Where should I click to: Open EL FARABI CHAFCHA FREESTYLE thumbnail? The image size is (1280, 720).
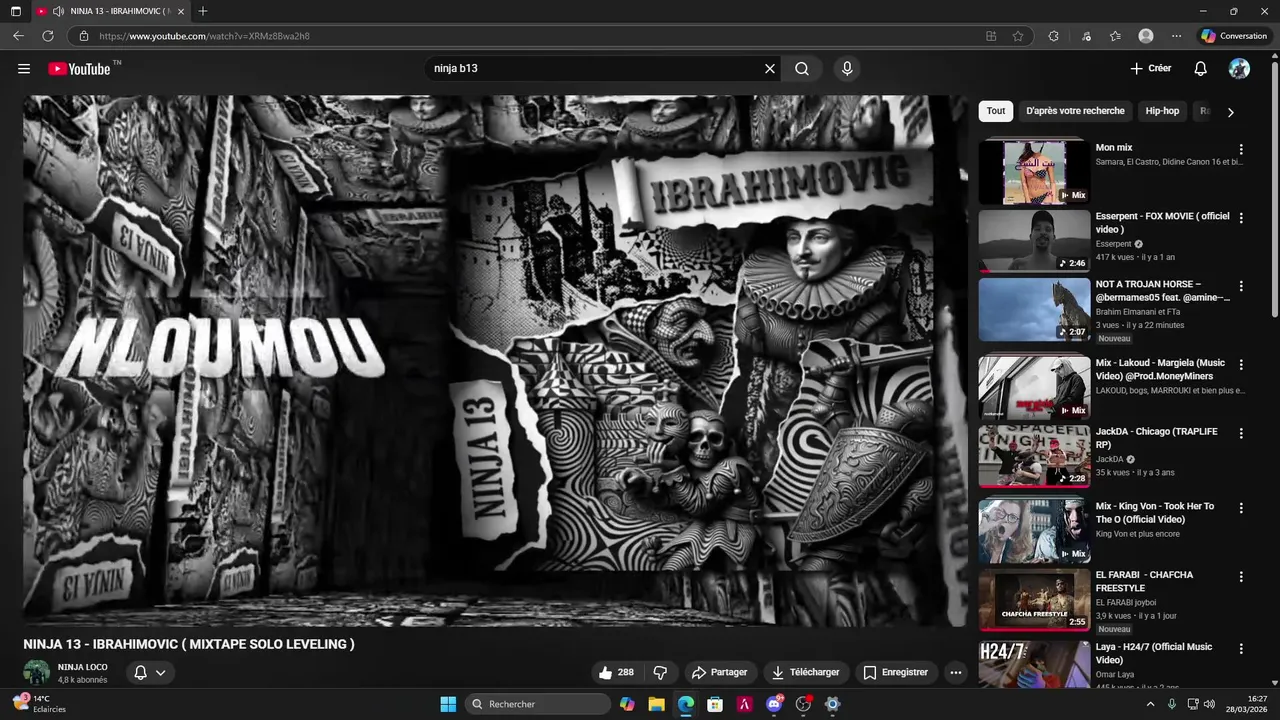(1034, 600)
